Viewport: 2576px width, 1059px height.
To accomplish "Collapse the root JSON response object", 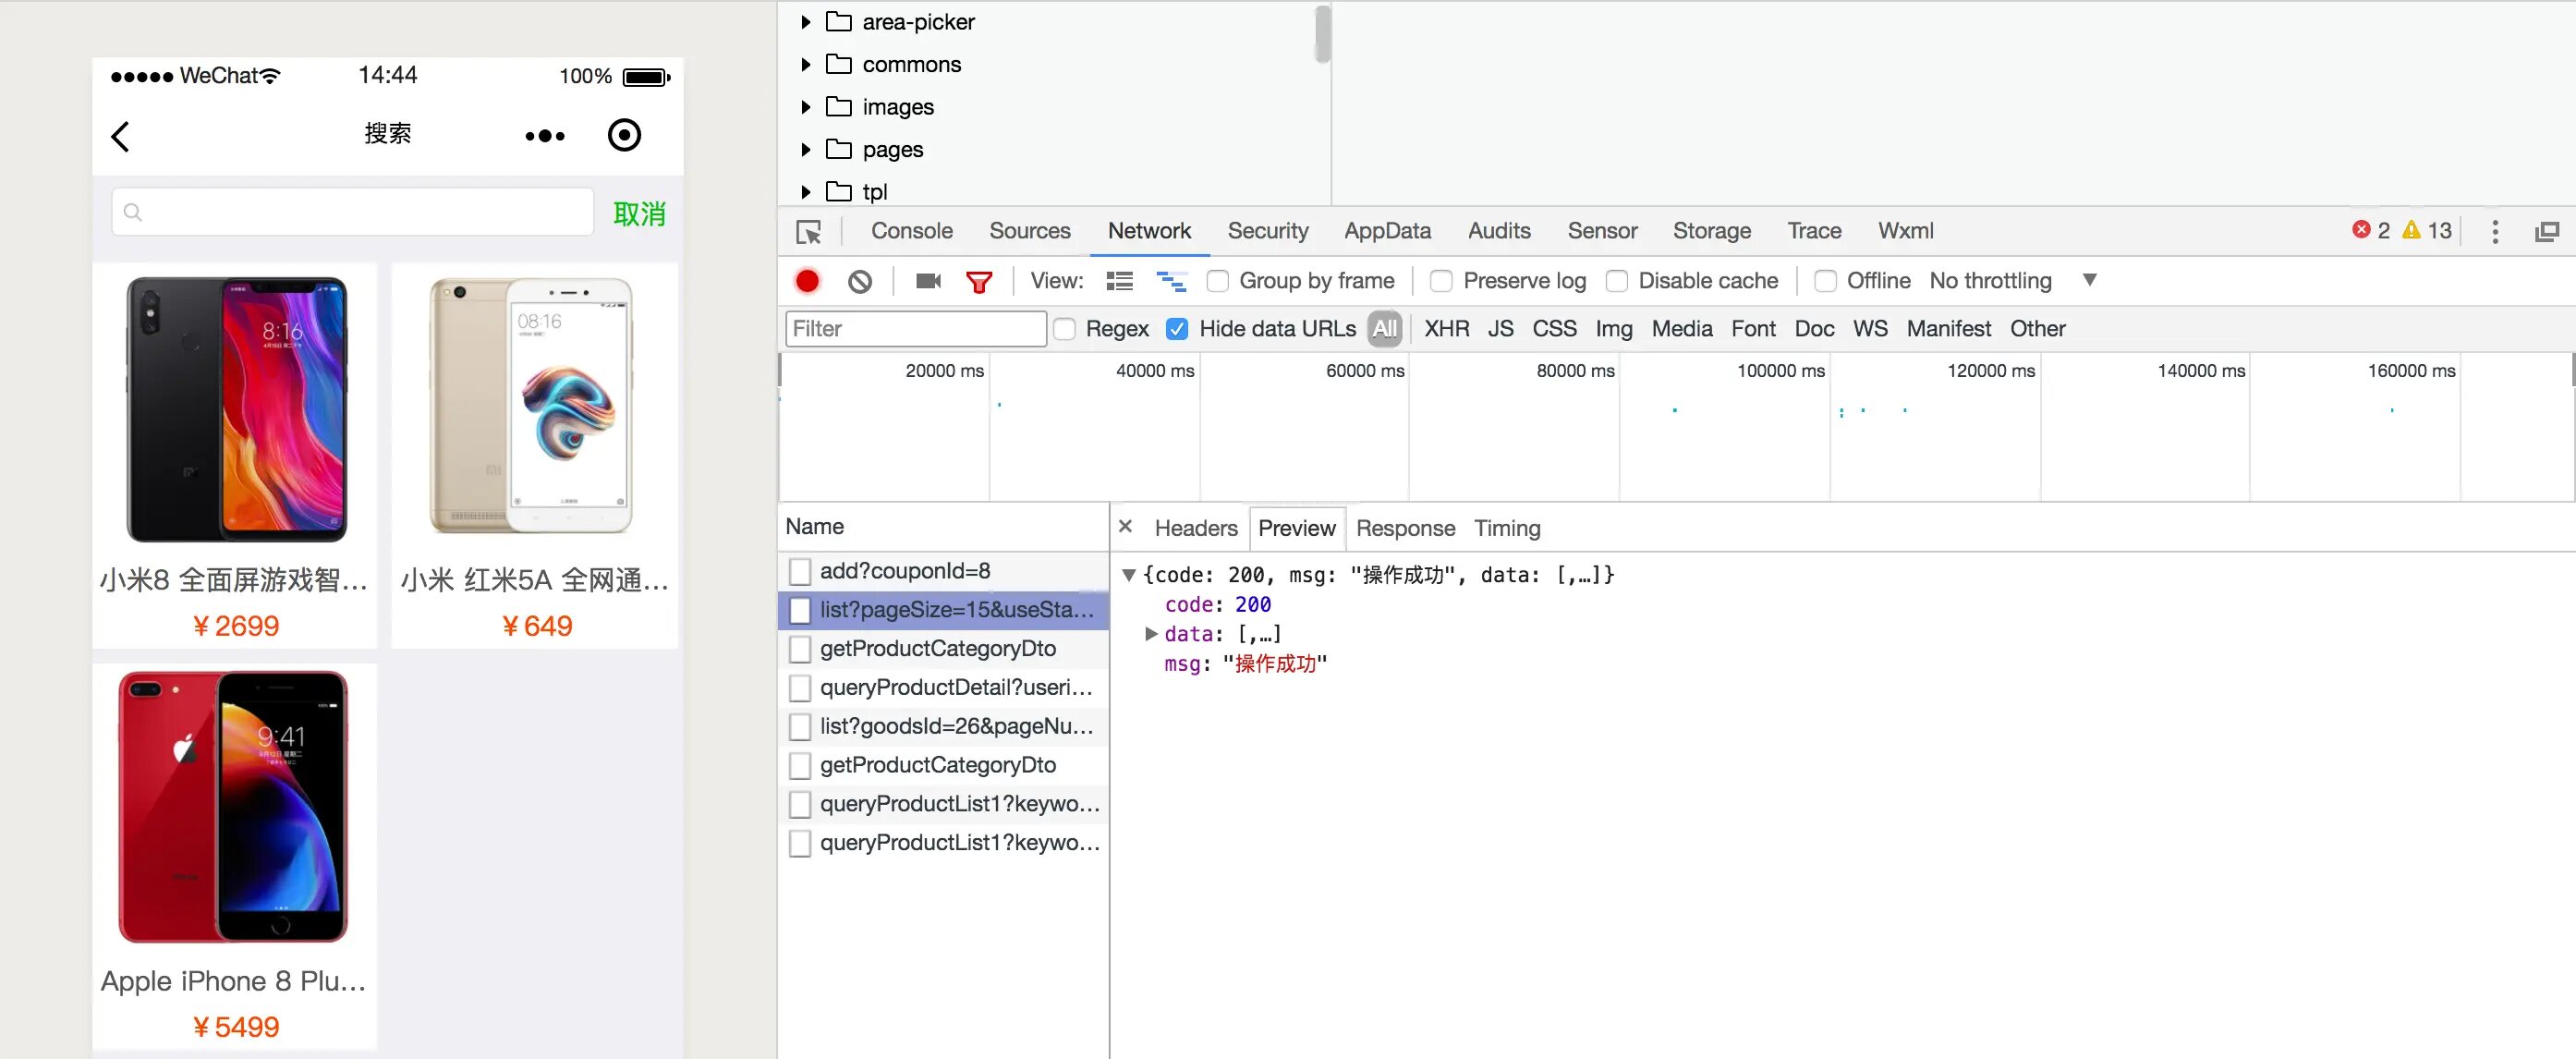I will click(1128, 575).
